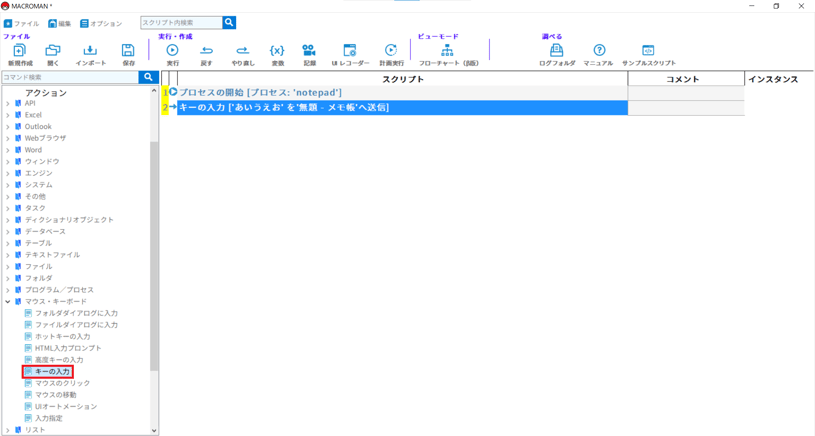Select the マウスの移動 command
Viewport: 815px width, 436px height.
coord(55,395)
